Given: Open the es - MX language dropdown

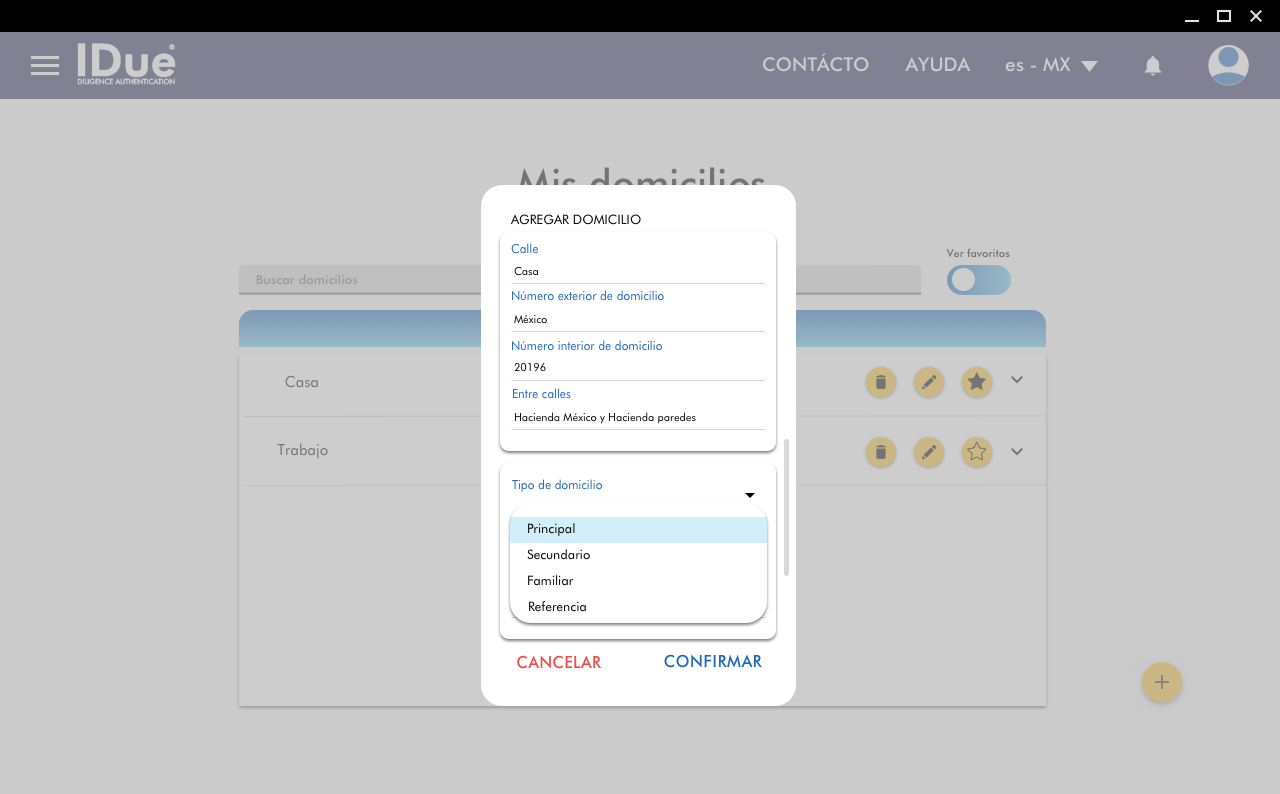Looking at the screenshot, I should [1051, 66].
